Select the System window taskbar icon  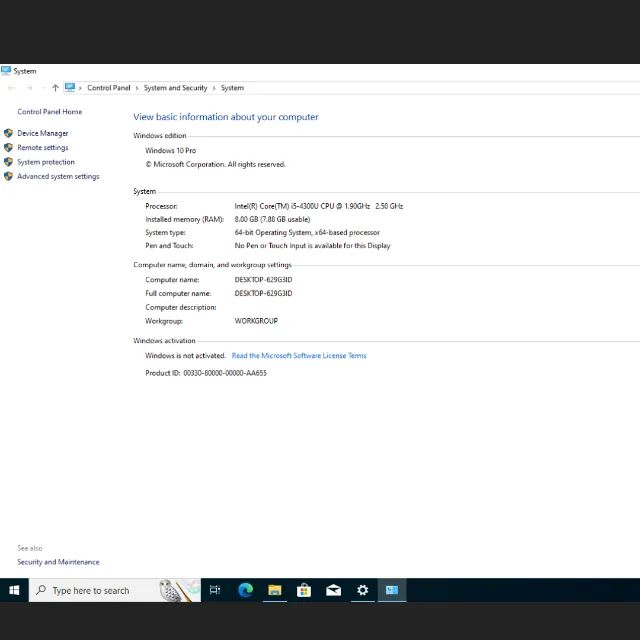392,590
